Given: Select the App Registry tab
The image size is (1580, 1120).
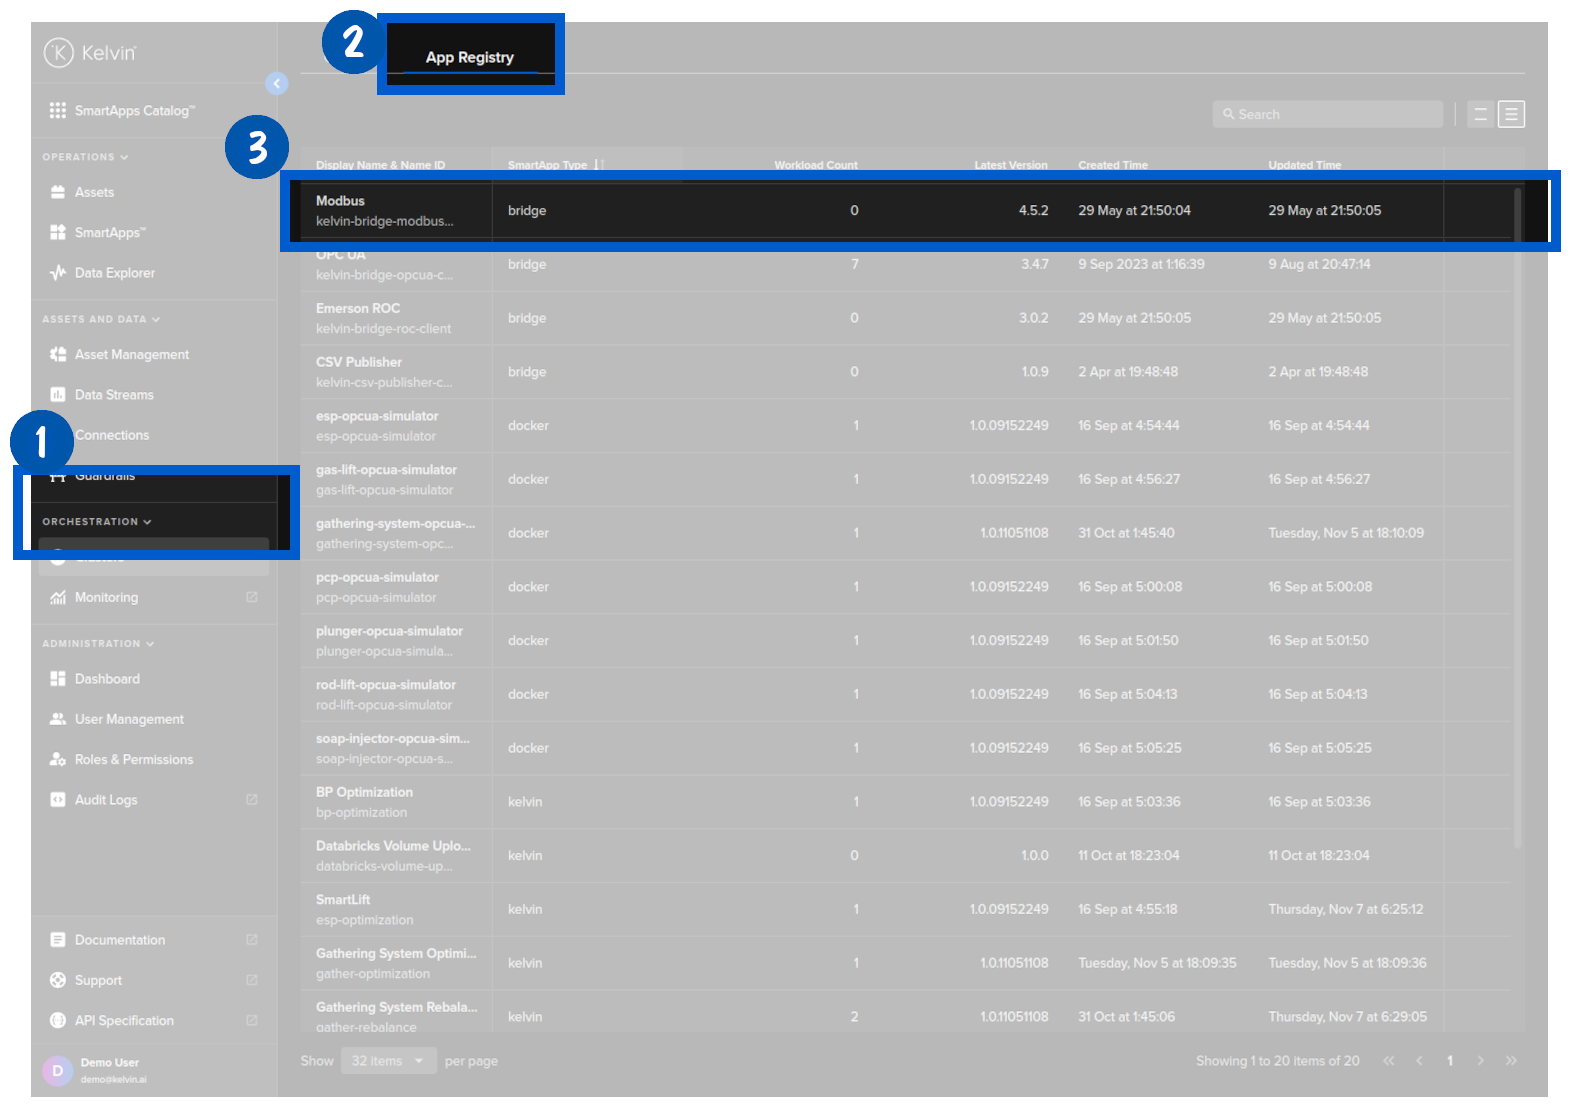Looking at the screenshot, I should (469, 58).
